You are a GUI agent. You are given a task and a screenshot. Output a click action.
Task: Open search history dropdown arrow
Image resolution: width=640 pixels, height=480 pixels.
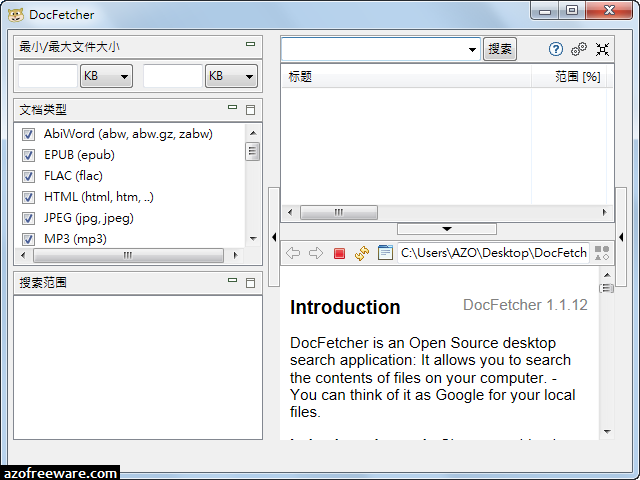coord(472,50)
